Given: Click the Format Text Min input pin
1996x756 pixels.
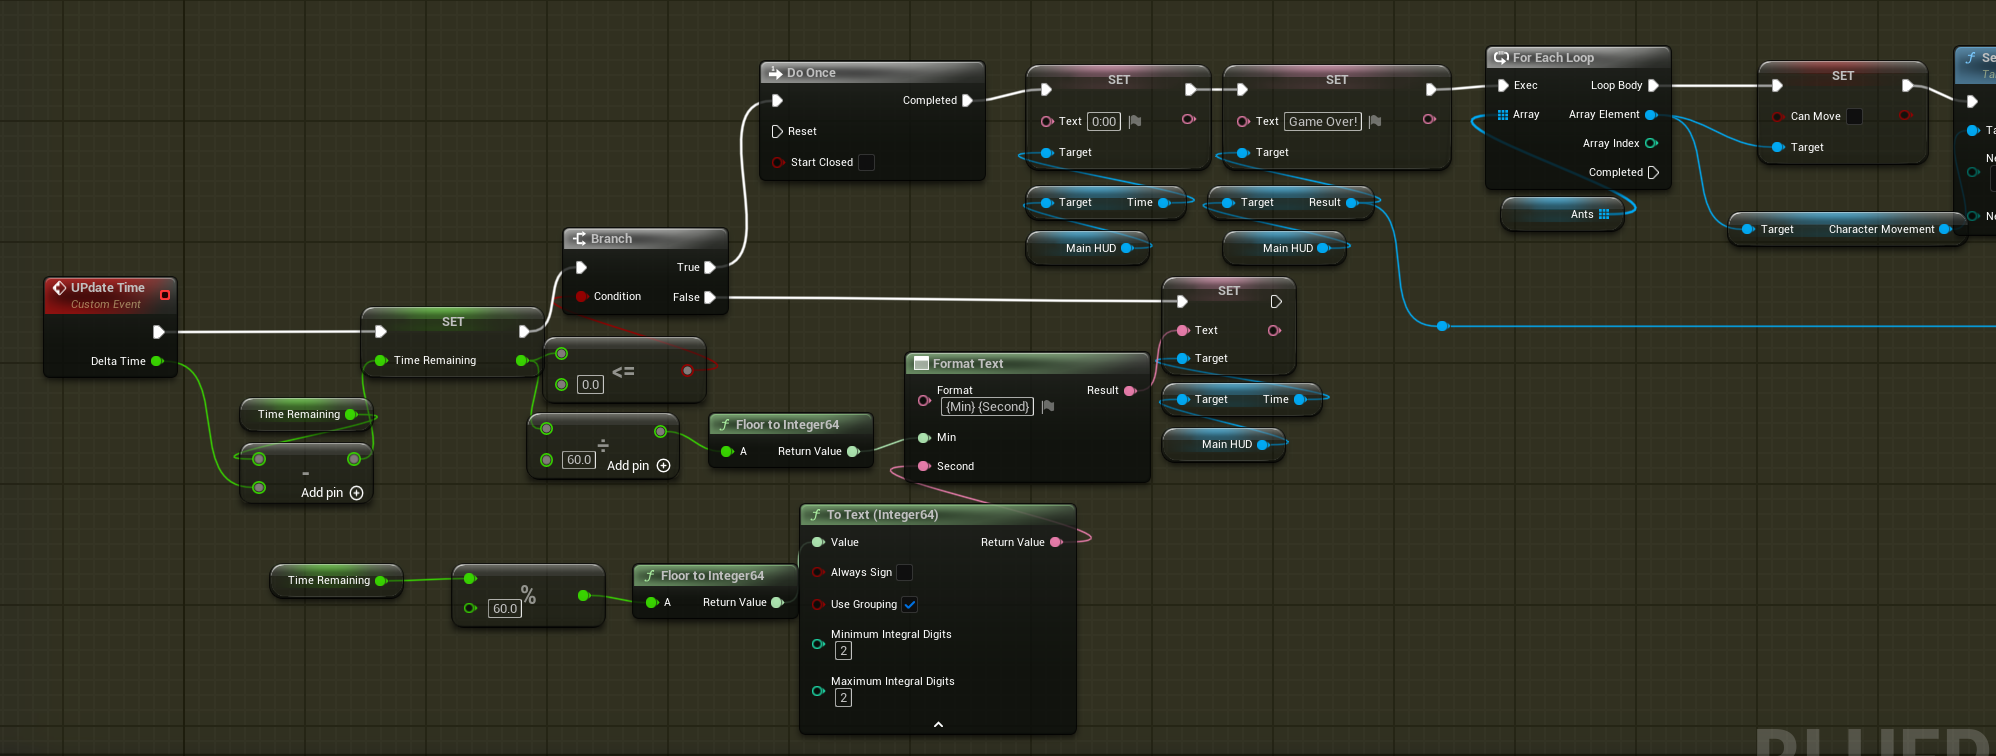Looking at the screenshot, I should 924,437.
